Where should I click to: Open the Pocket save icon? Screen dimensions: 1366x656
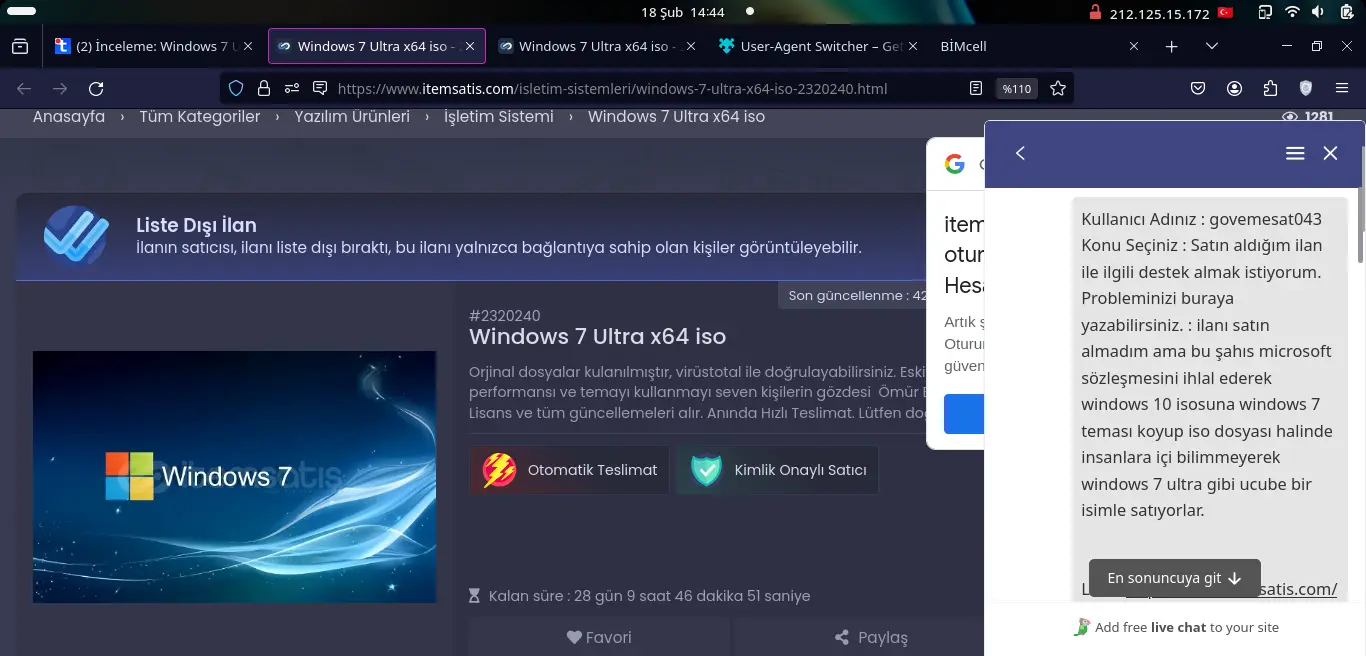click(1198, 88)
